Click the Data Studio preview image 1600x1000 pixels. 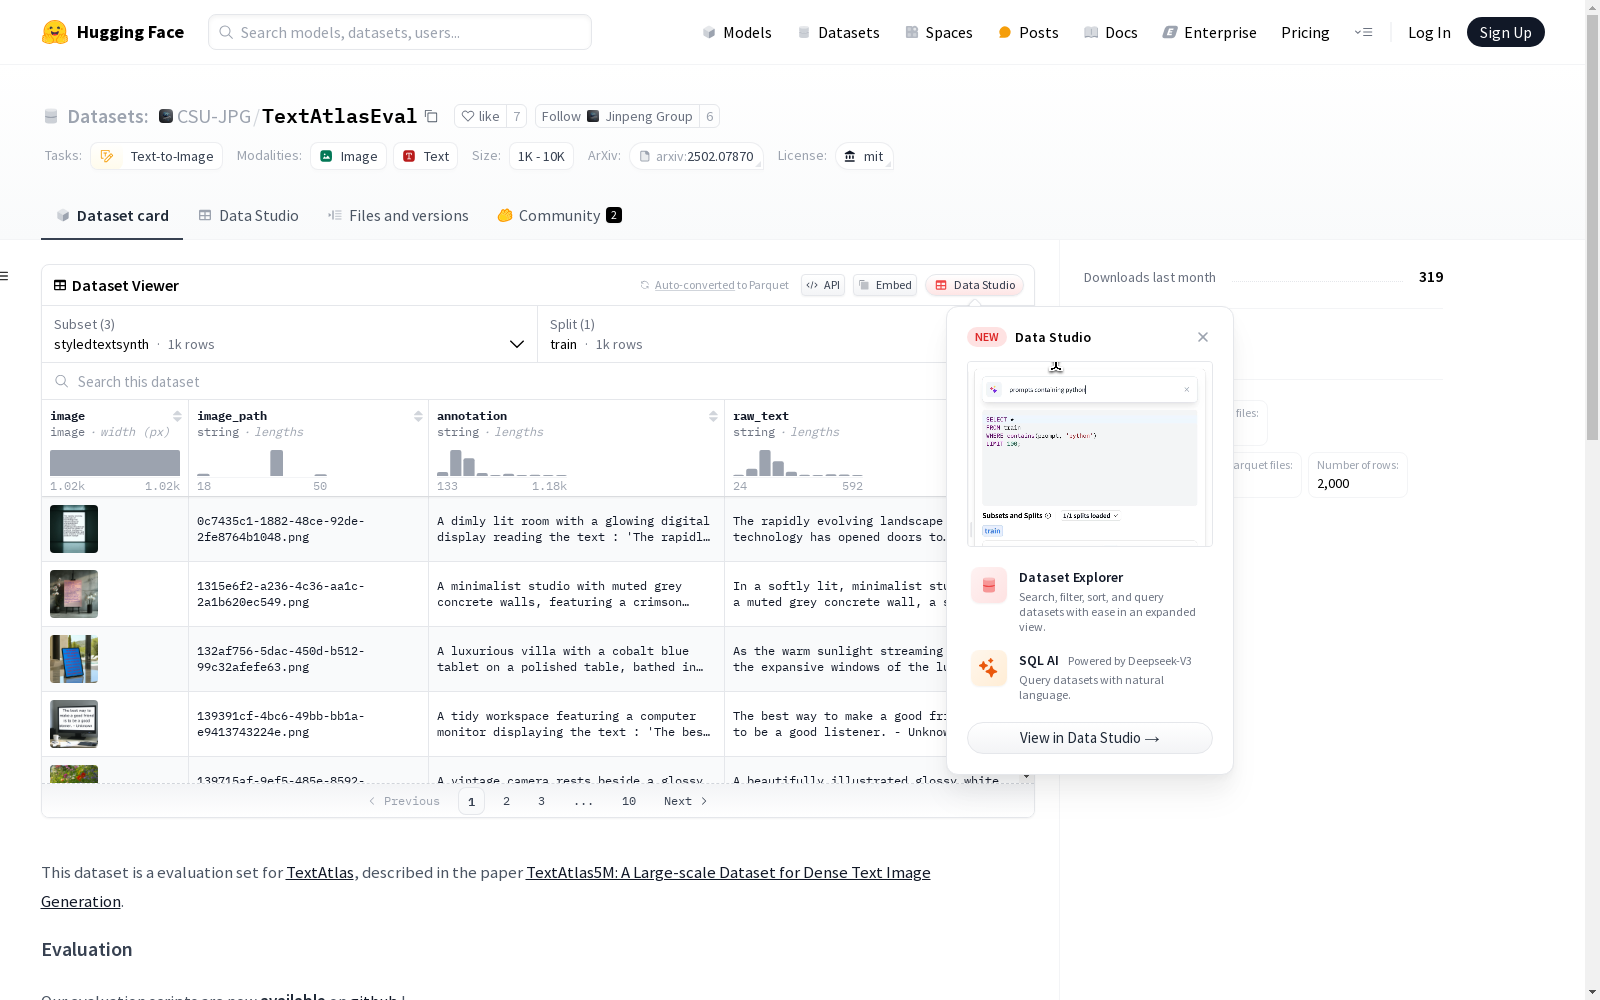[1090, 454]
